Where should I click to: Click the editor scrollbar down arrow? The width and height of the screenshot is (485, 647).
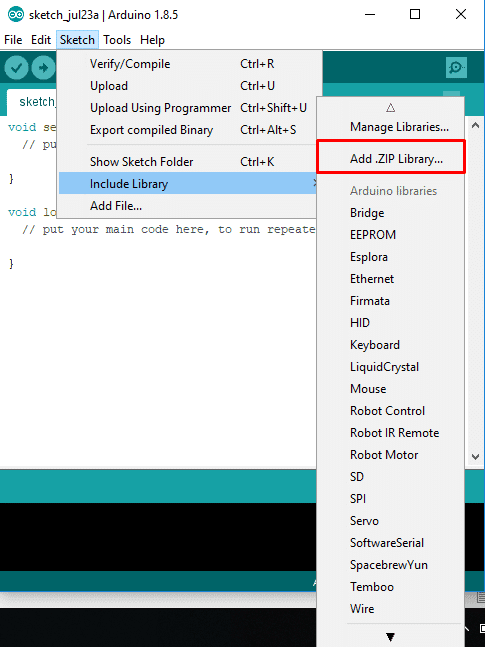[x=475, y=457]
